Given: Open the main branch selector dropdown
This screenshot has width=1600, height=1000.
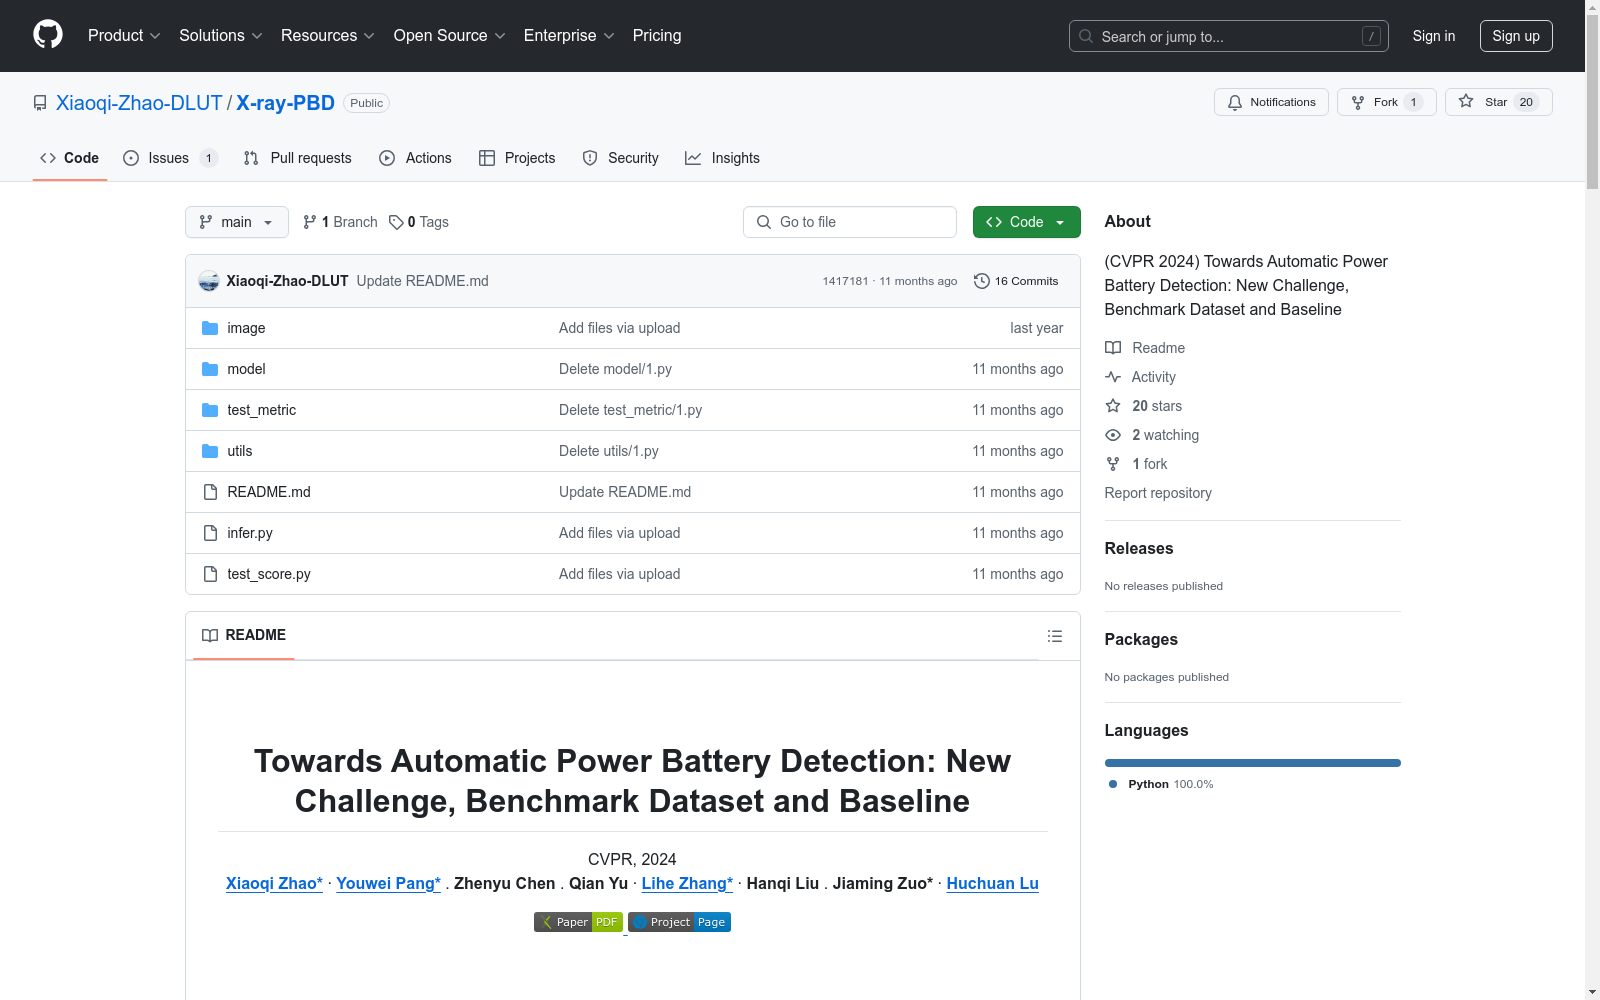Looking at the screenshot, I should [x=237, y=222].
